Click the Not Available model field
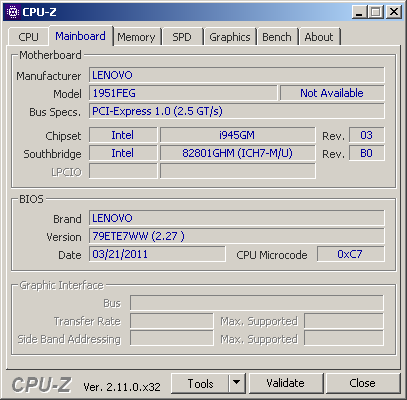407x400 pixels. (x=332, y=93)
